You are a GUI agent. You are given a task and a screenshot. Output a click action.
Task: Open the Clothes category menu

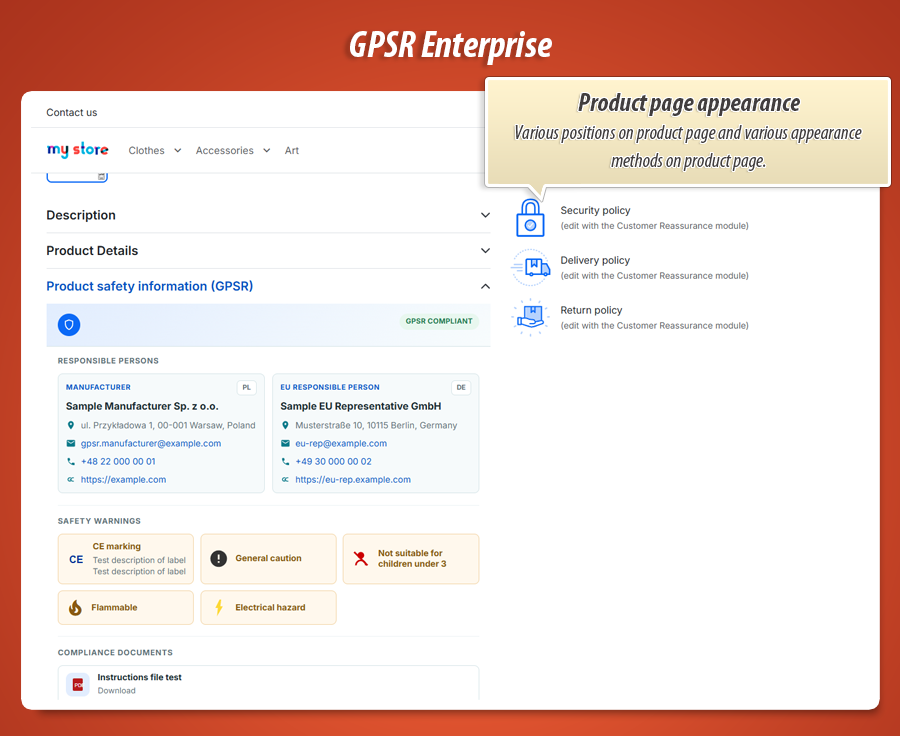click(146, 150)
